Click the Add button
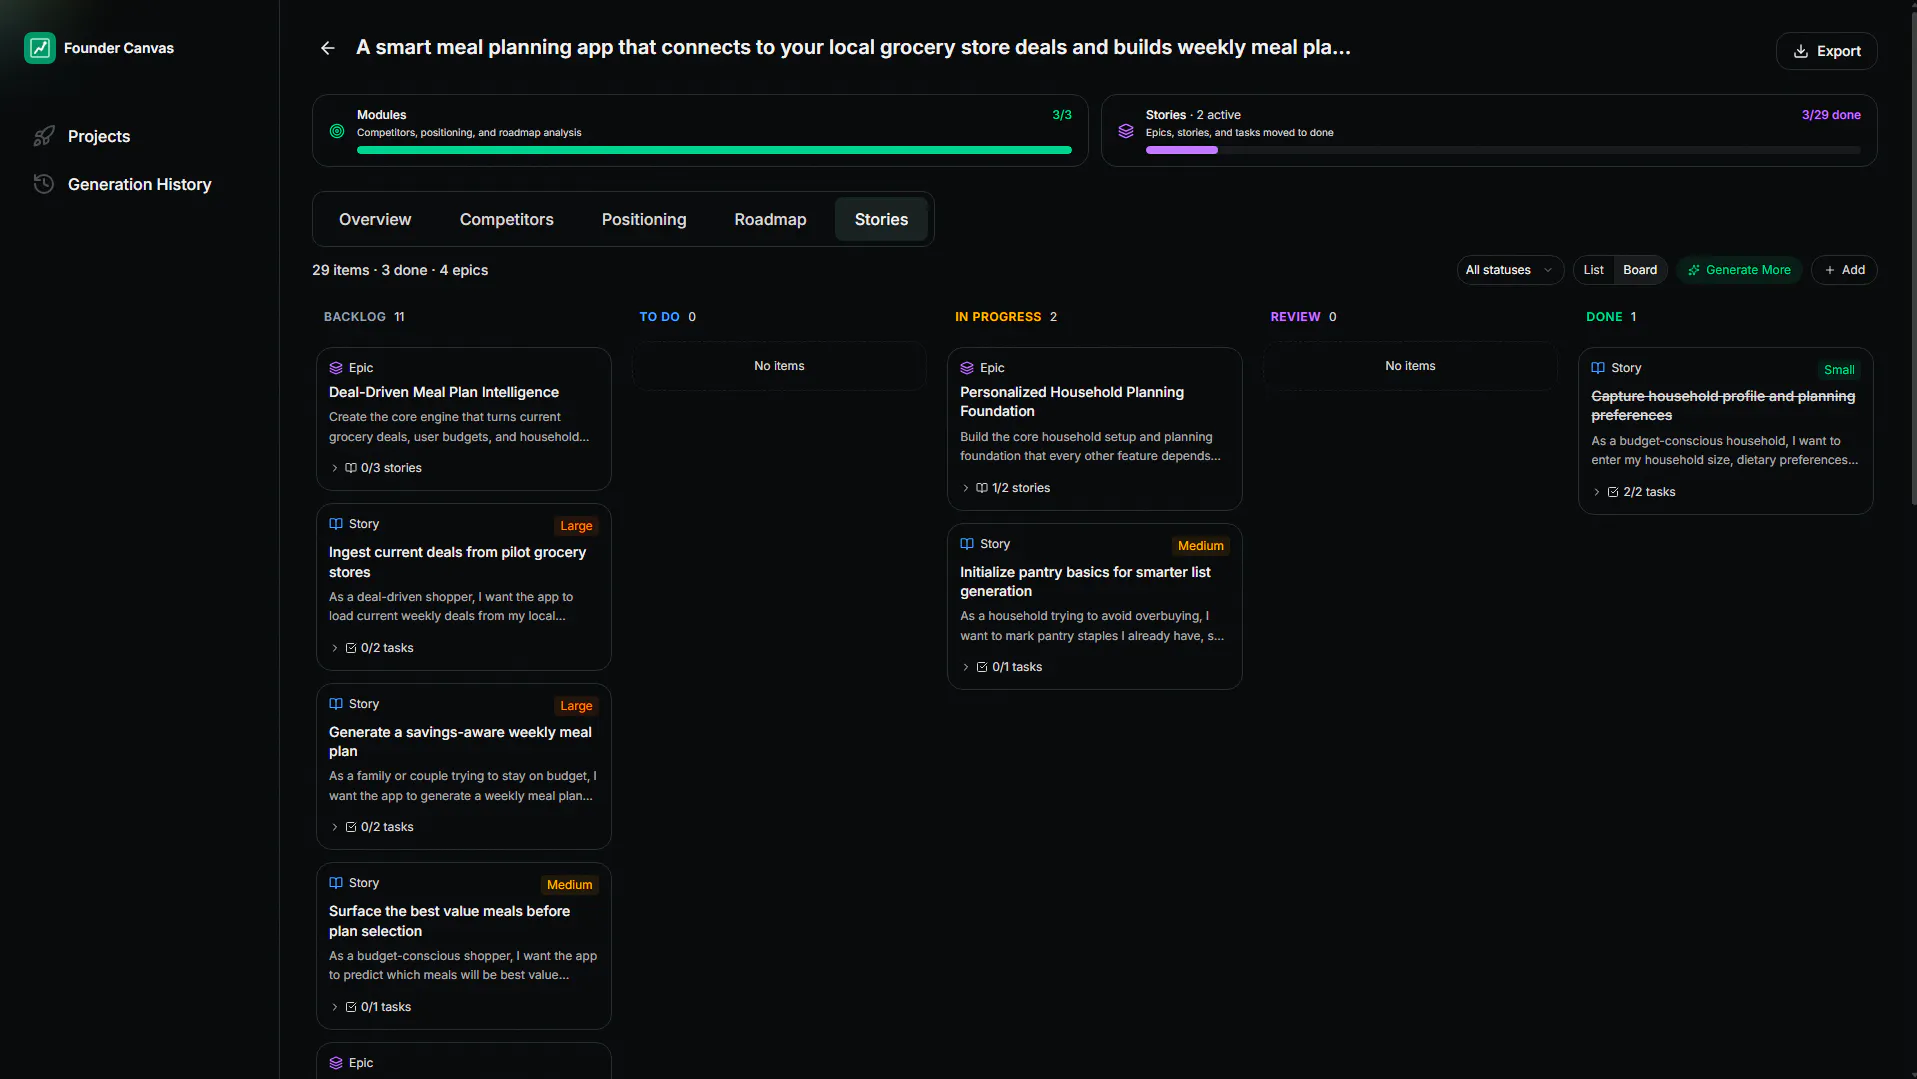 tap(1844, 270)
